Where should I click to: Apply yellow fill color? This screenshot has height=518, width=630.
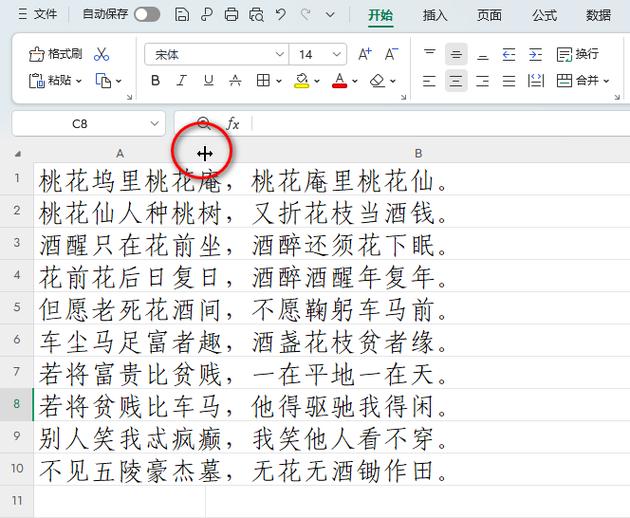301,80
